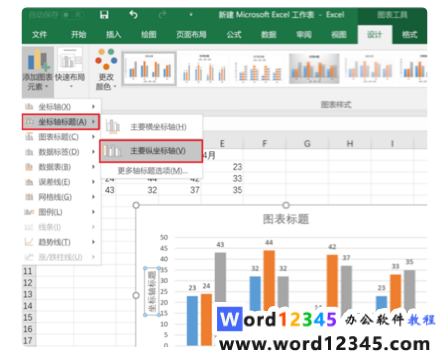Select the second chart style thumbnail

click(x=204, y=69)
